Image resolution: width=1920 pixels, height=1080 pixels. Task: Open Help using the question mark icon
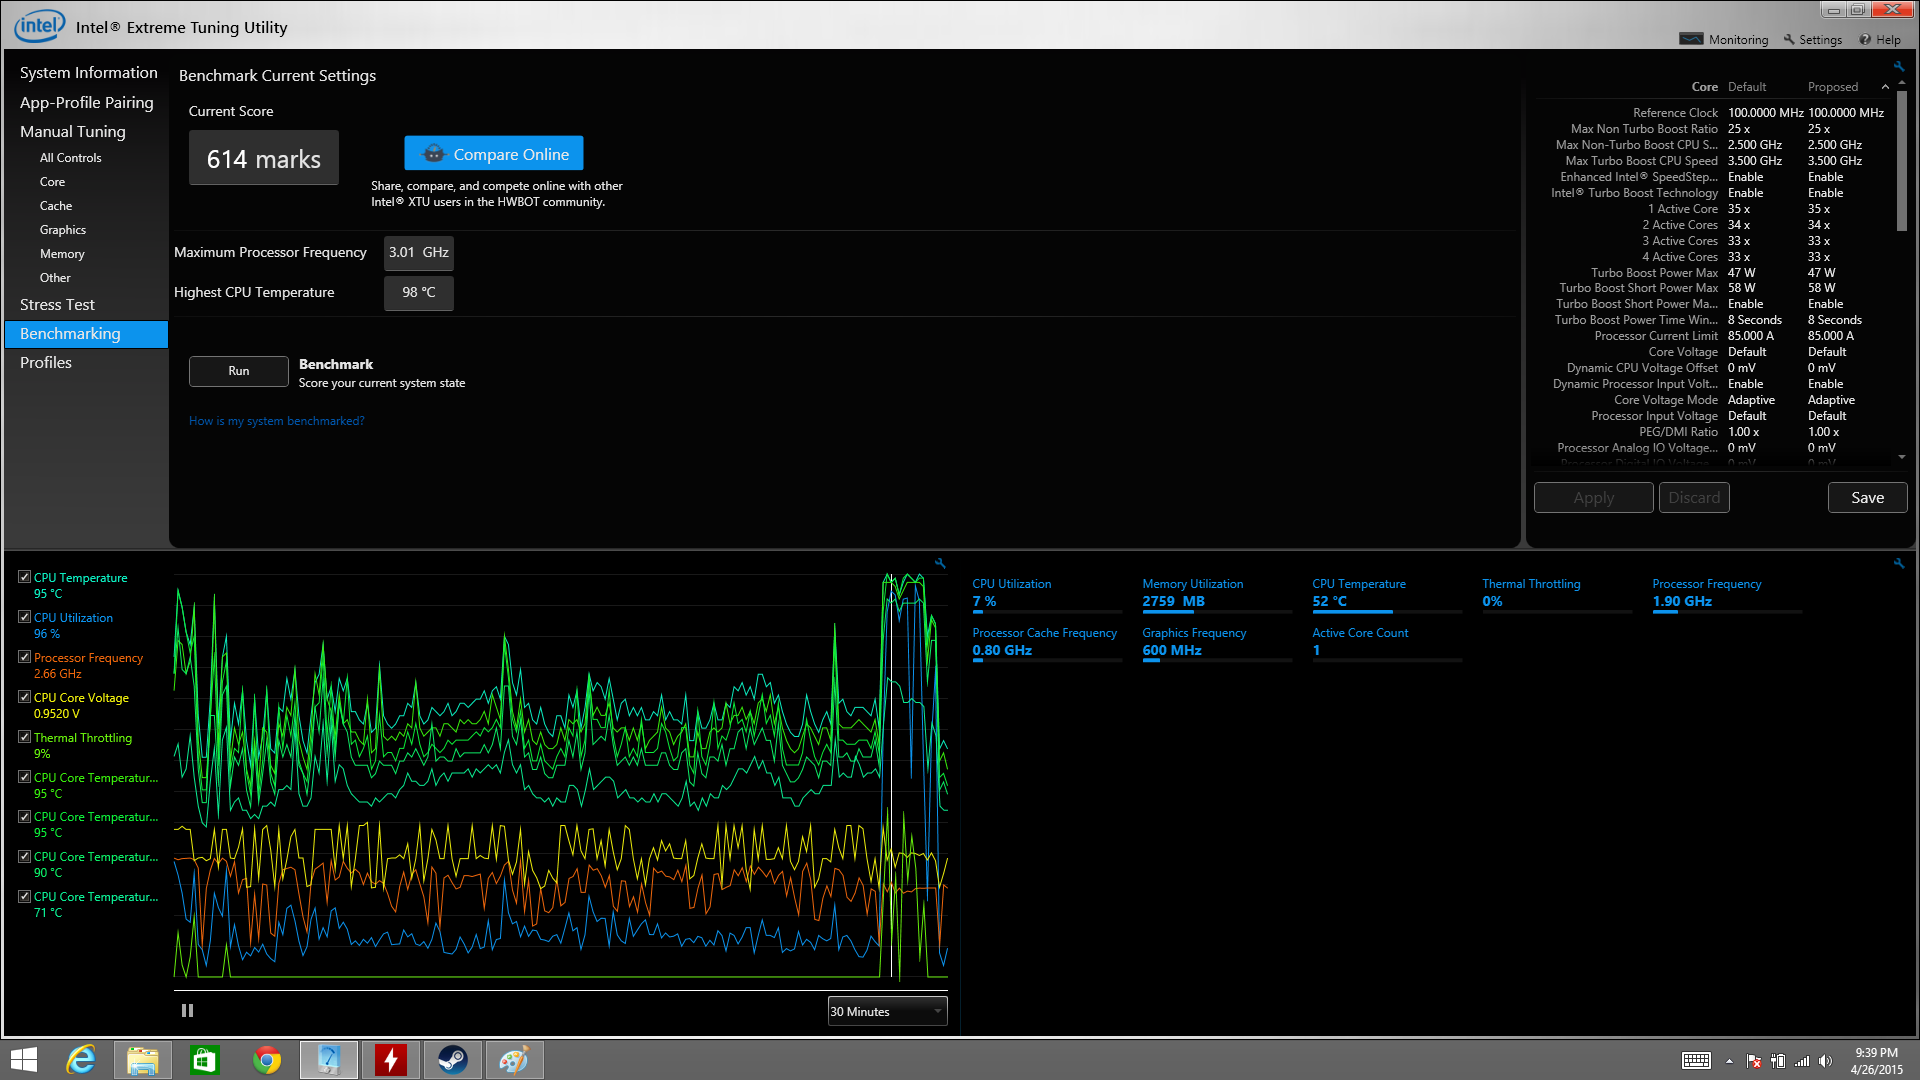[x=1865, y=39]
